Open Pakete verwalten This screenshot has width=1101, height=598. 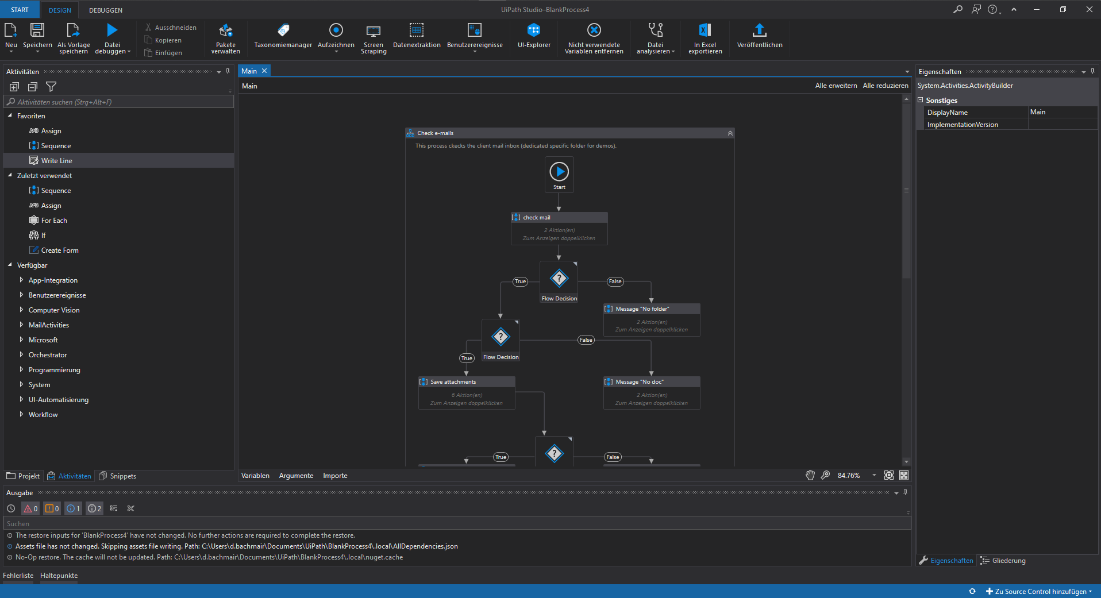click(225, 39)
